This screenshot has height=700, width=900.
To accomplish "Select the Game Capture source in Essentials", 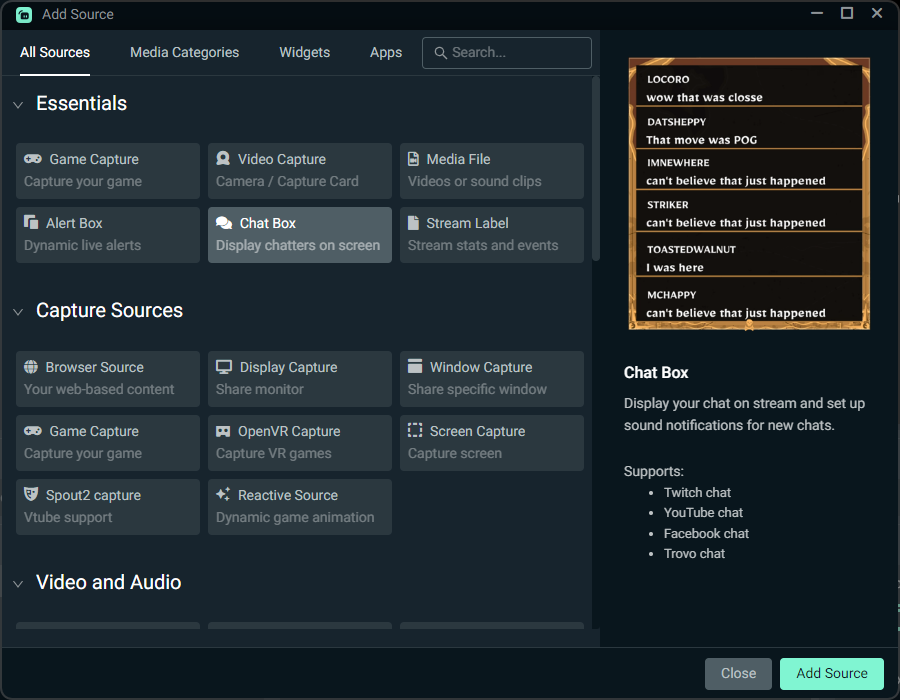I will point(107,171).
